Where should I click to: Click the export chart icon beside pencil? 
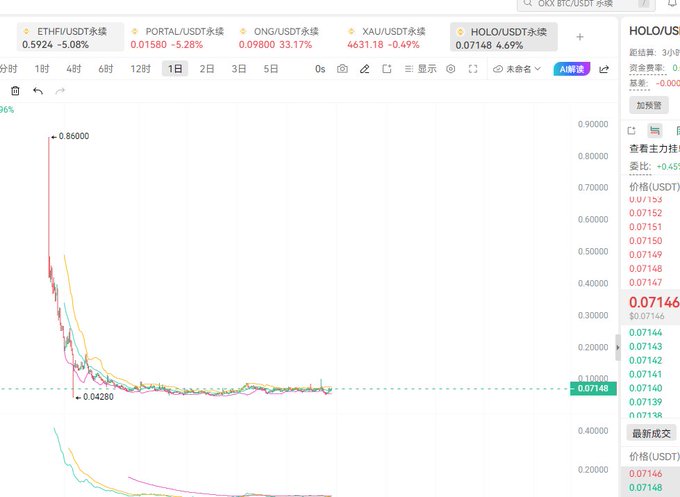tap(387, 69)
